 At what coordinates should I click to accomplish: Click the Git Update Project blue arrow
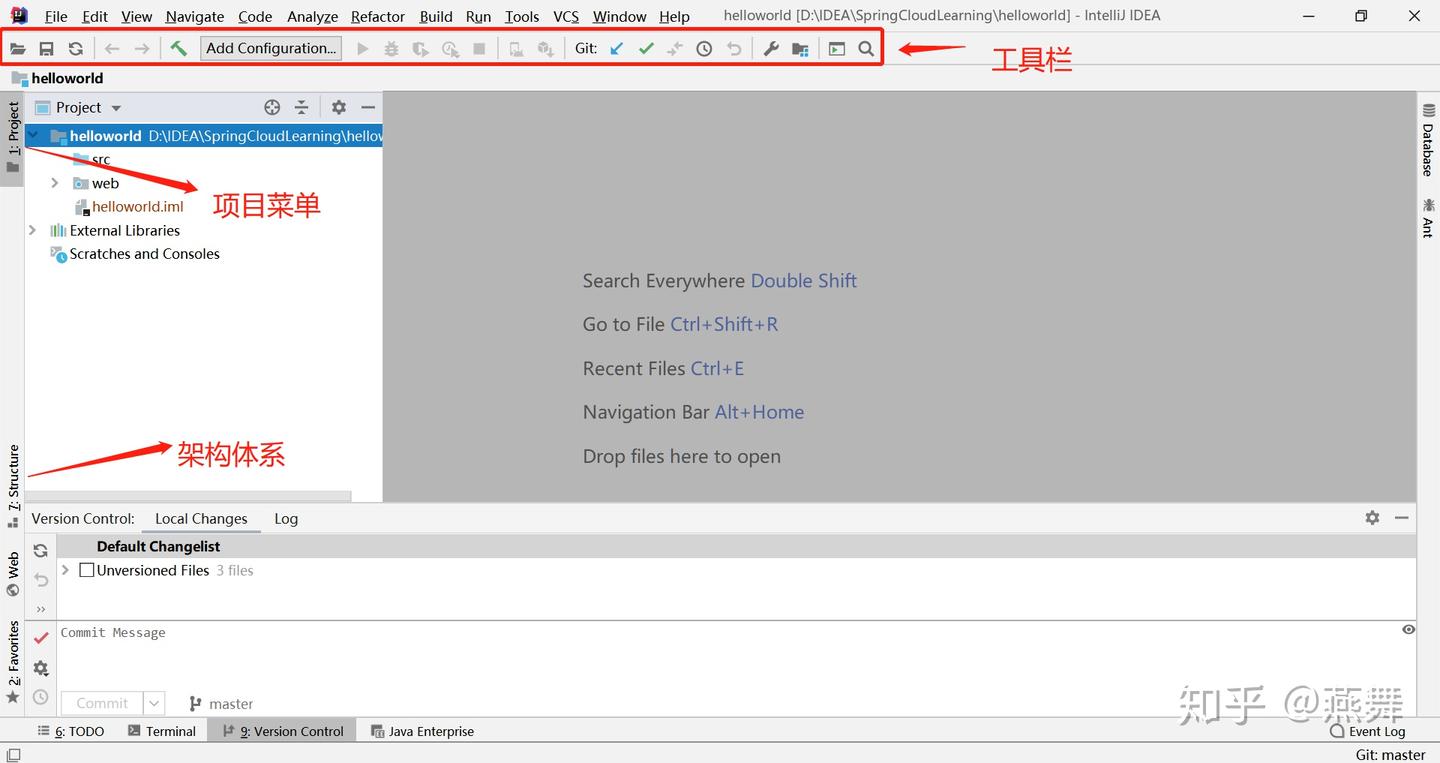[617, 48]
